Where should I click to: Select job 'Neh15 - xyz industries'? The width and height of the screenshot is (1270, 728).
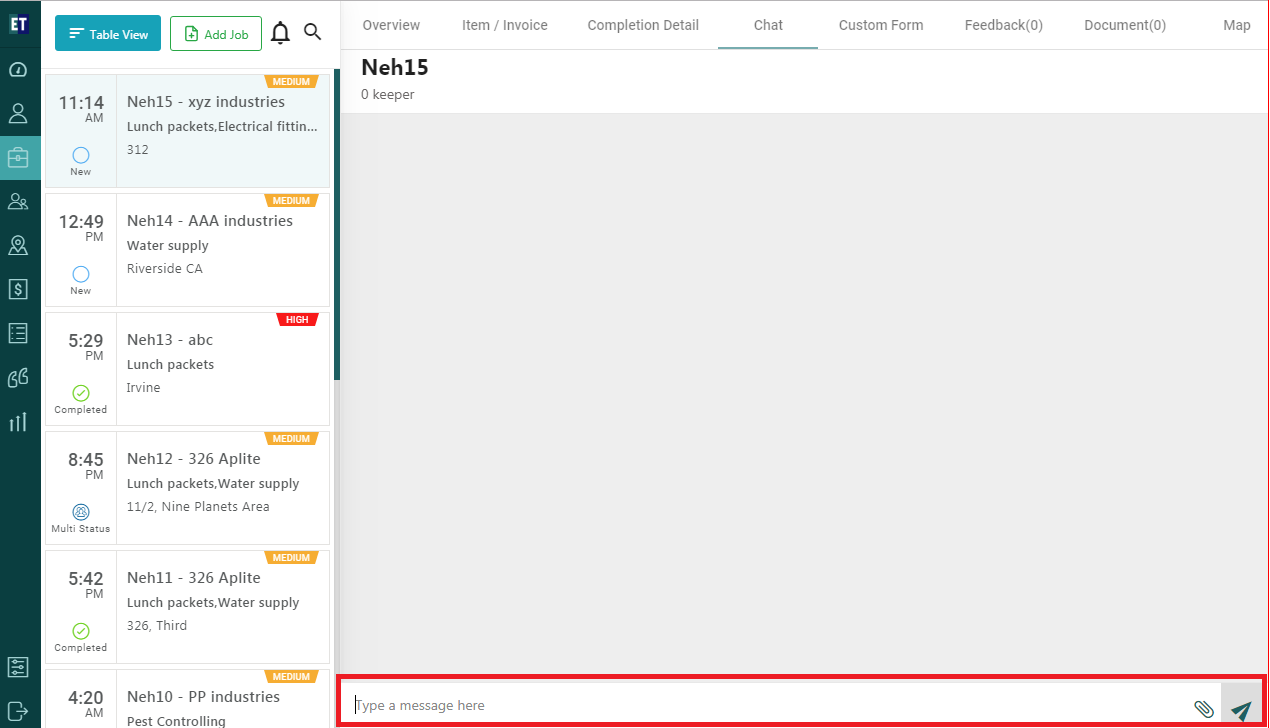[x=187, y=130]
